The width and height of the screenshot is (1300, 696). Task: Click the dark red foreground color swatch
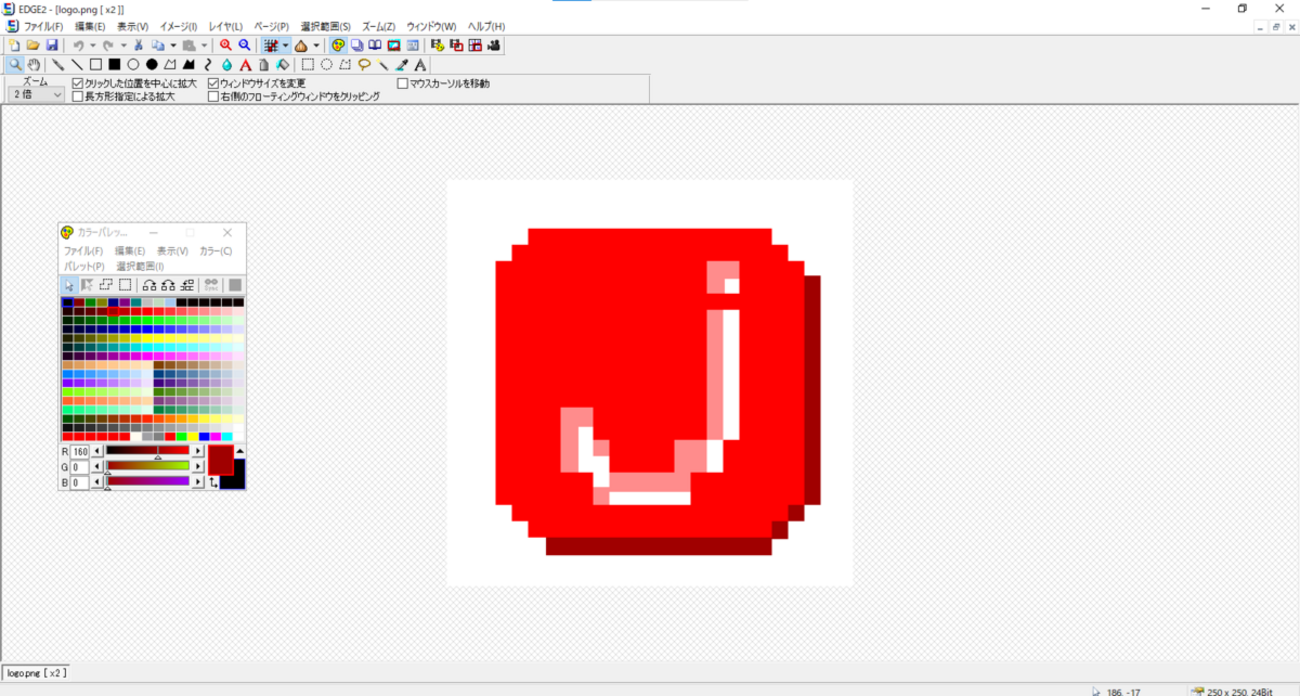point(220,460)
